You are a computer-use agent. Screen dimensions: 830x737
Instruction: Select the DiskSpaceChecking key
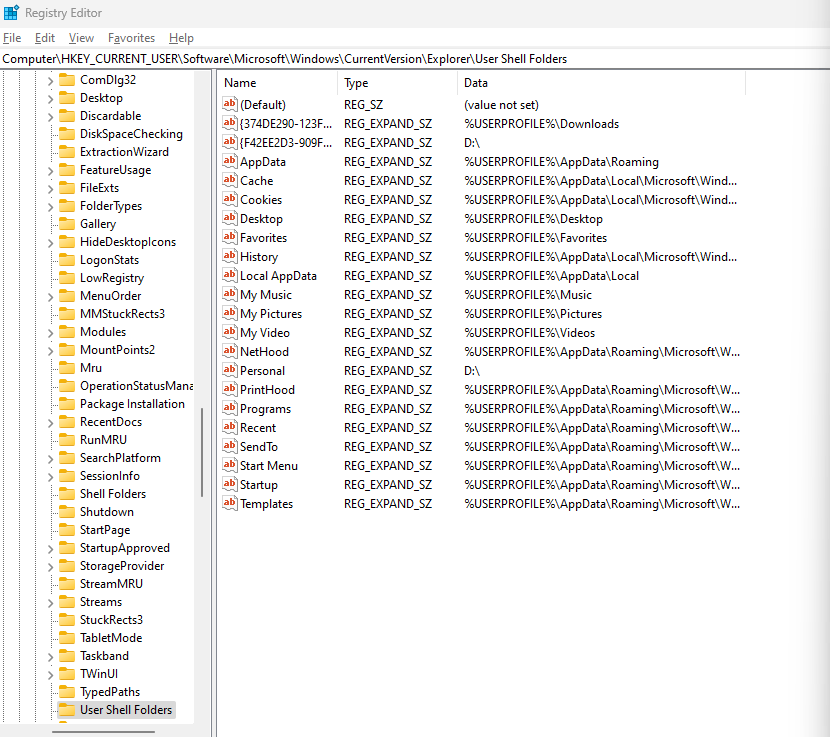(131, 134)
